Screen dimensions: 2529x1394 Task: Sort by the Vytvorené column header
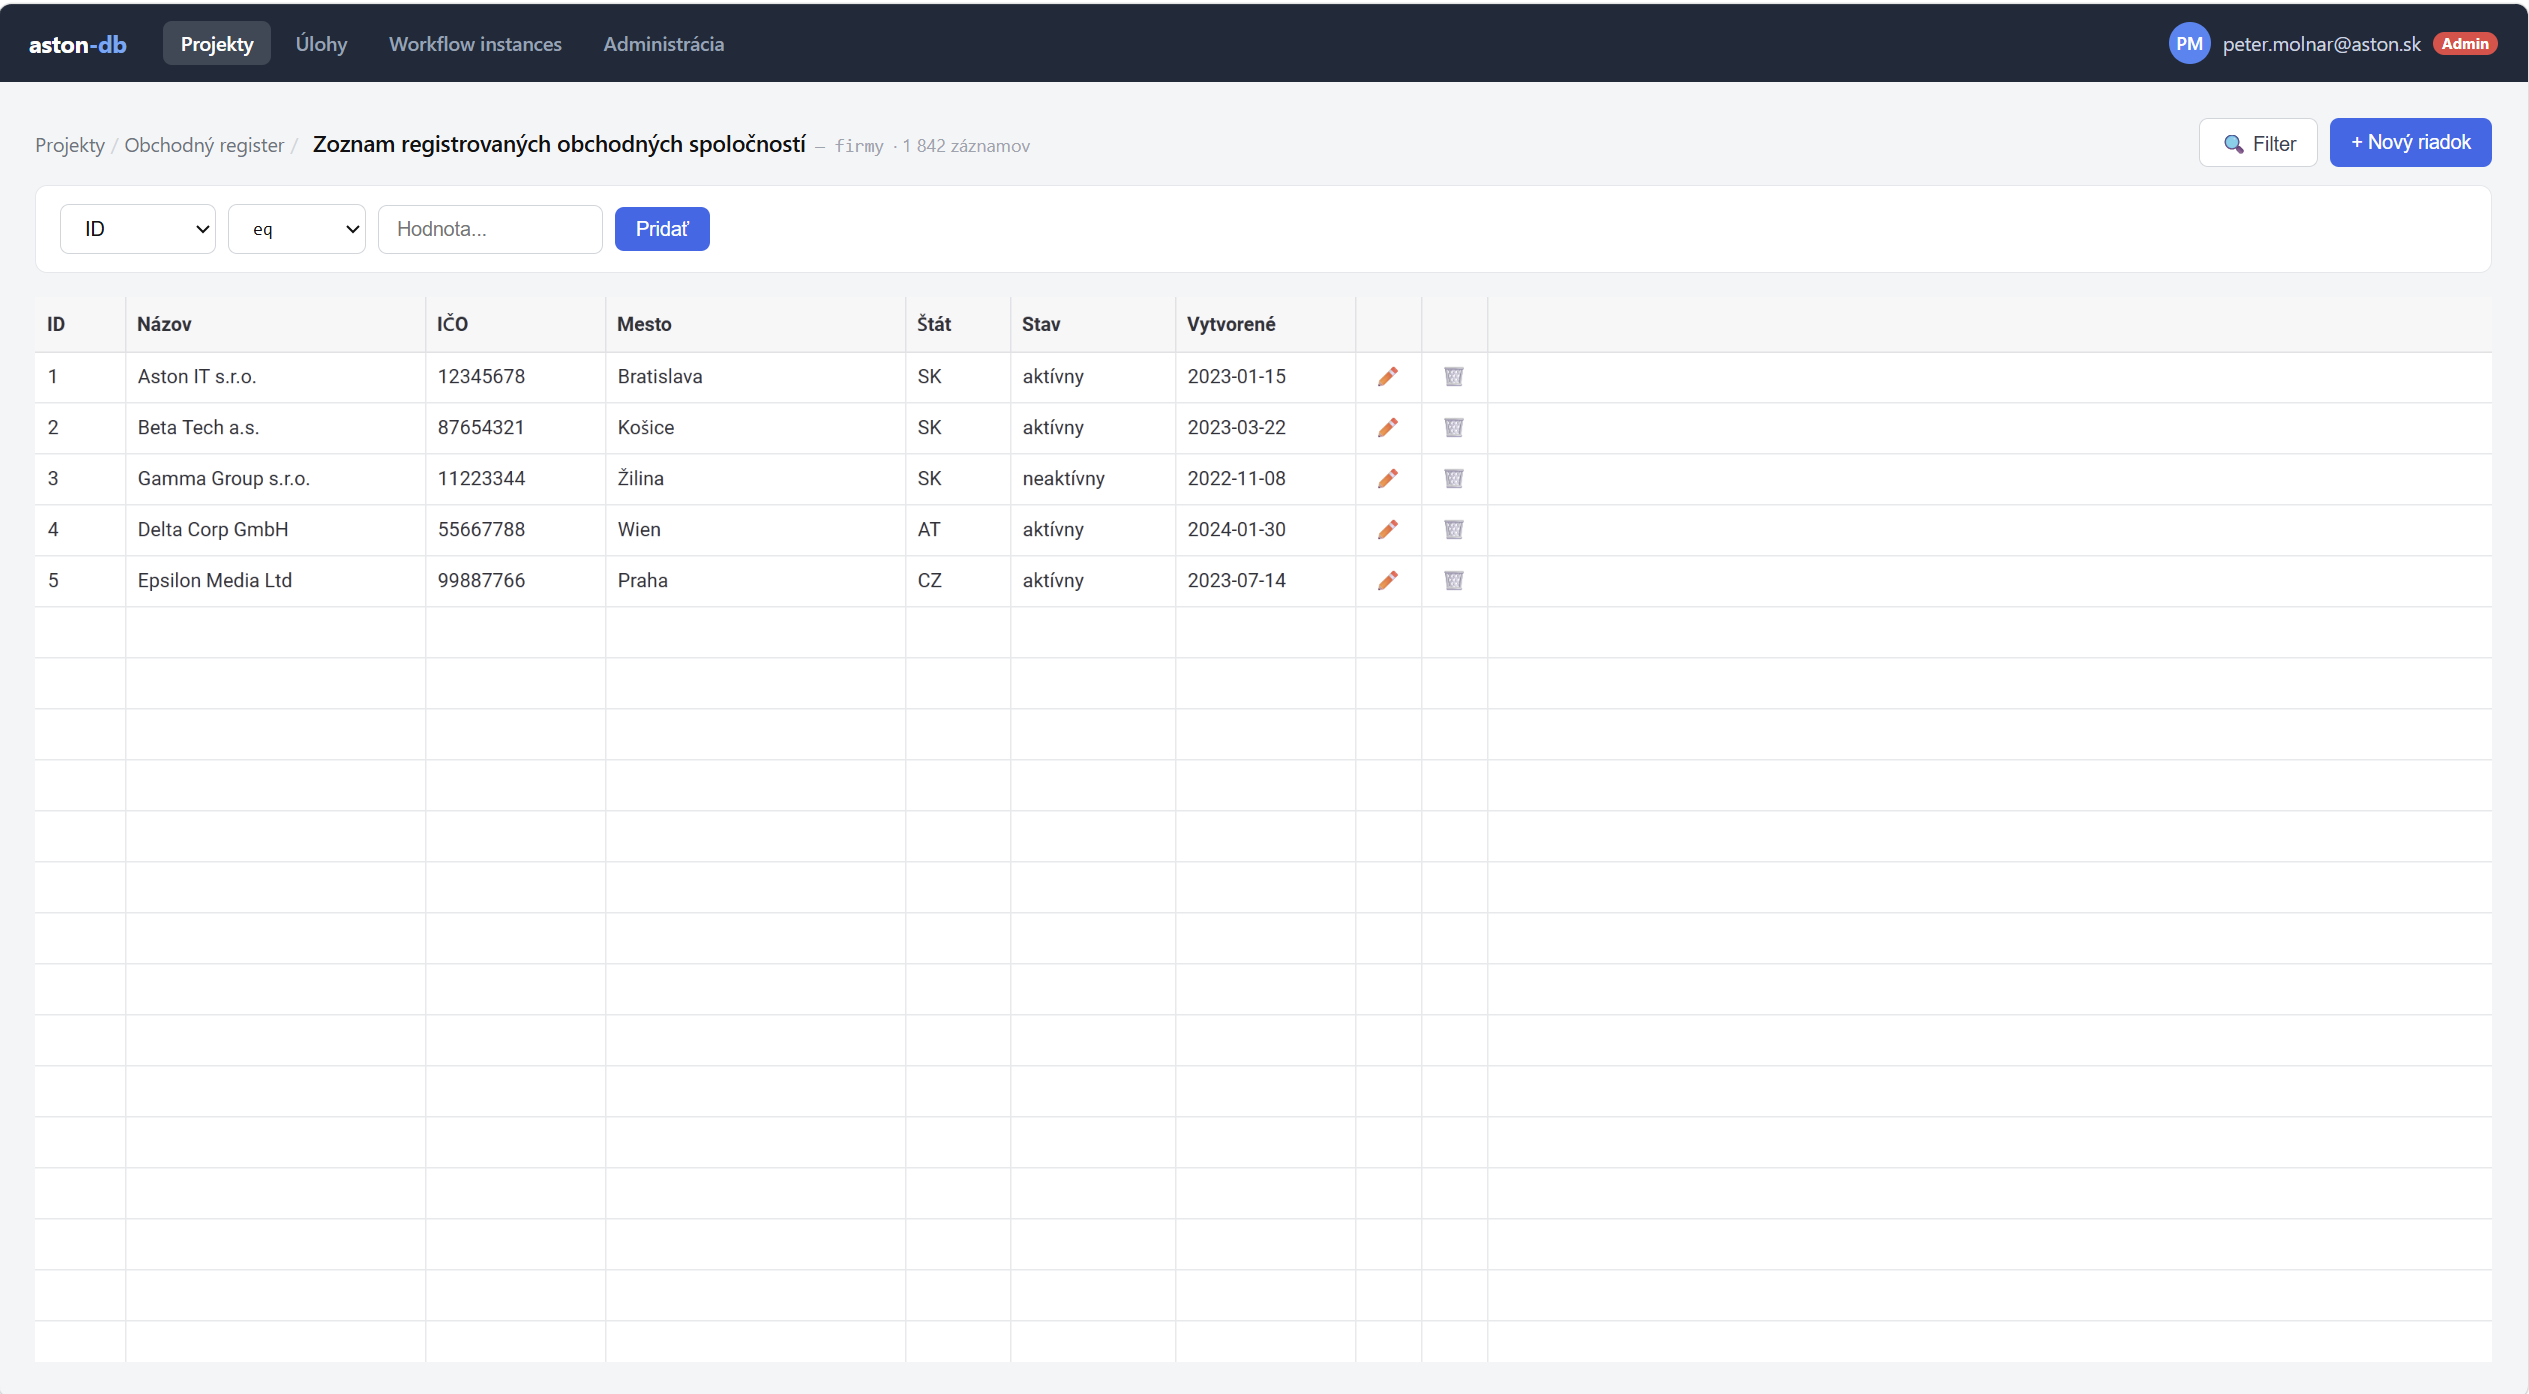click(x=1265, y=324)
